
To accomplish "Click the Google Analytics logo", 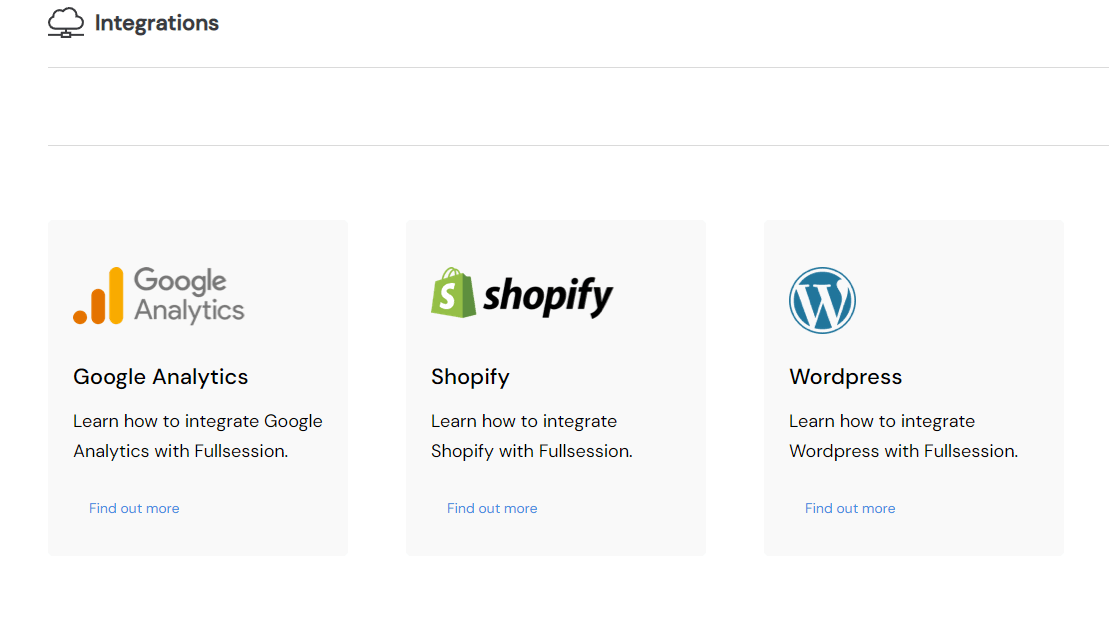I will (x=159, y=296).
